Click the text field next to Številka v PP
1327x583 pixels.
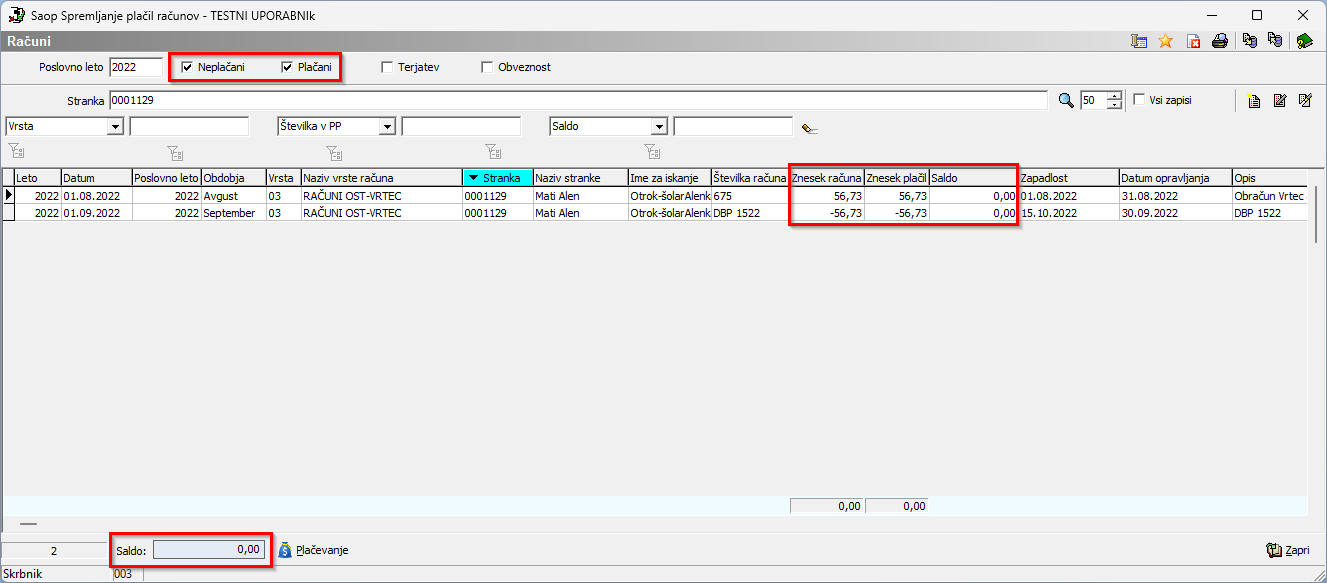tap(461, 127)
